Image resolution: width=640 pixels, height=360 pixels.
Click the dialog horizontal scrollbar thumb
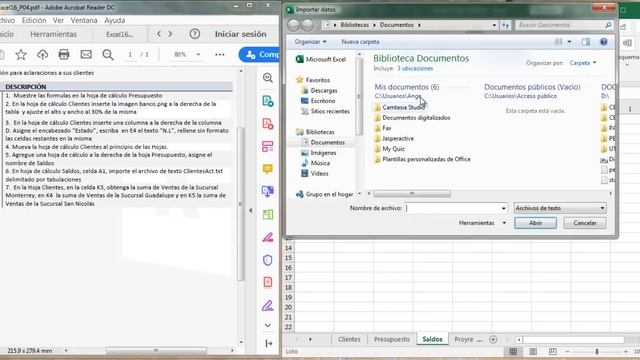(412, 194)
